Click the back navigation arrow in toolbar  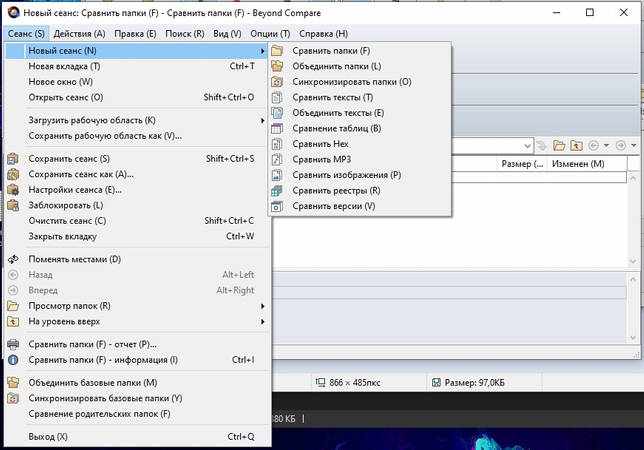[x=593, y=145]
